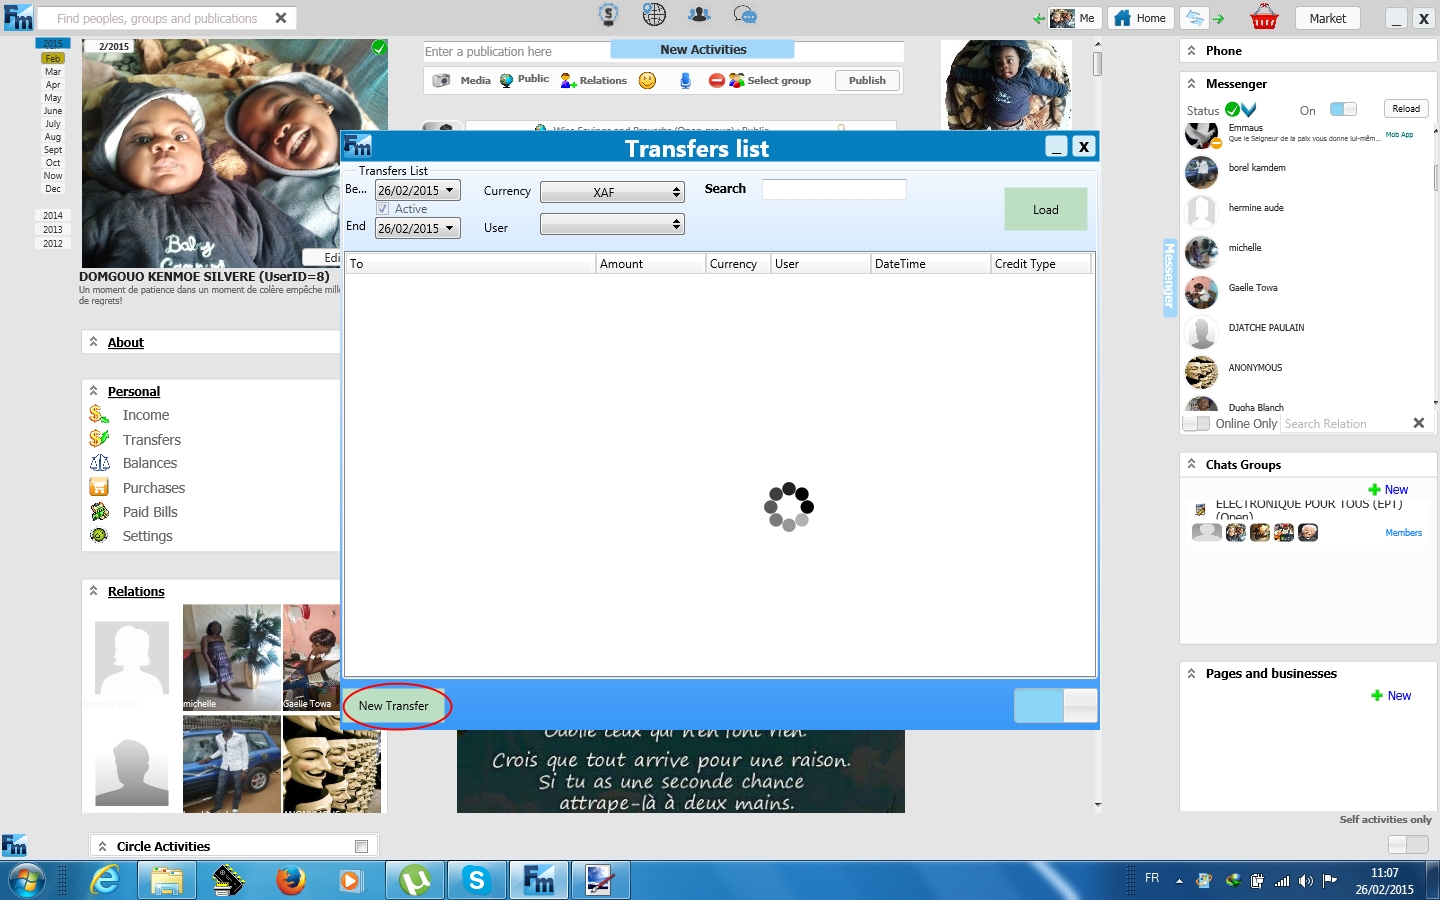Click the Load button
This screenshot has width=1440, height=900.
(1046, 210)
